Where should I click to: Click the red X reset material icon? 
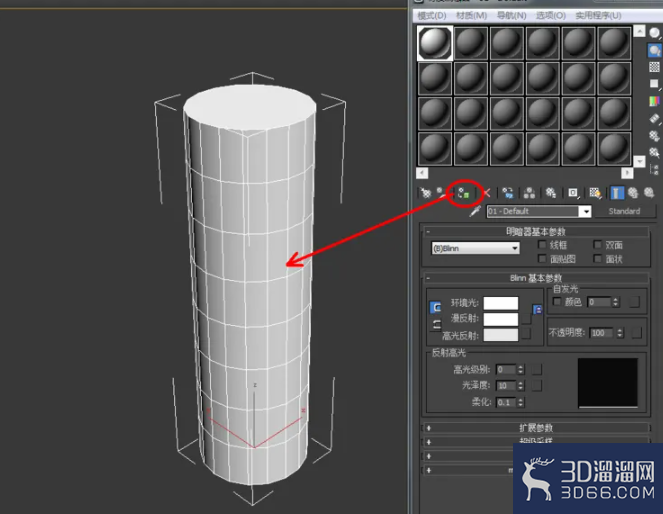487,193
